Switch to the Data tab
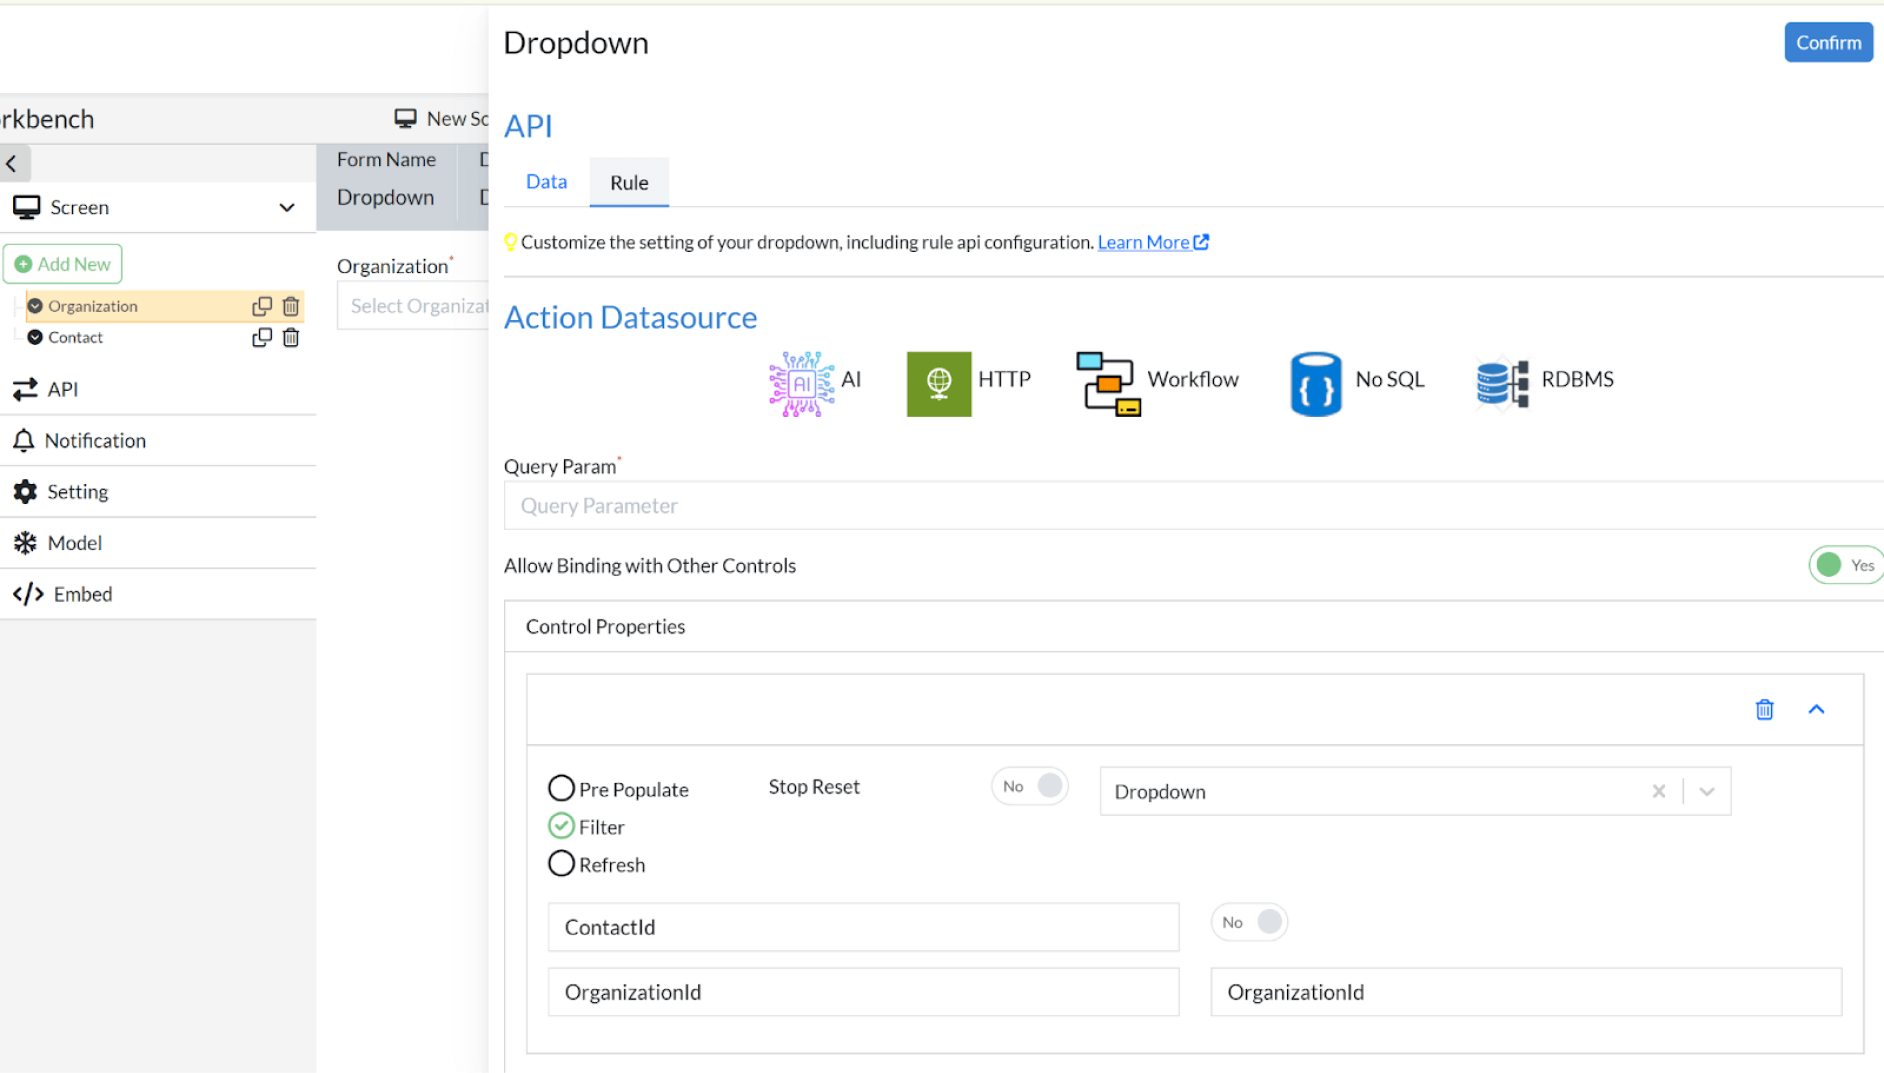 click(x=546, y=182)
